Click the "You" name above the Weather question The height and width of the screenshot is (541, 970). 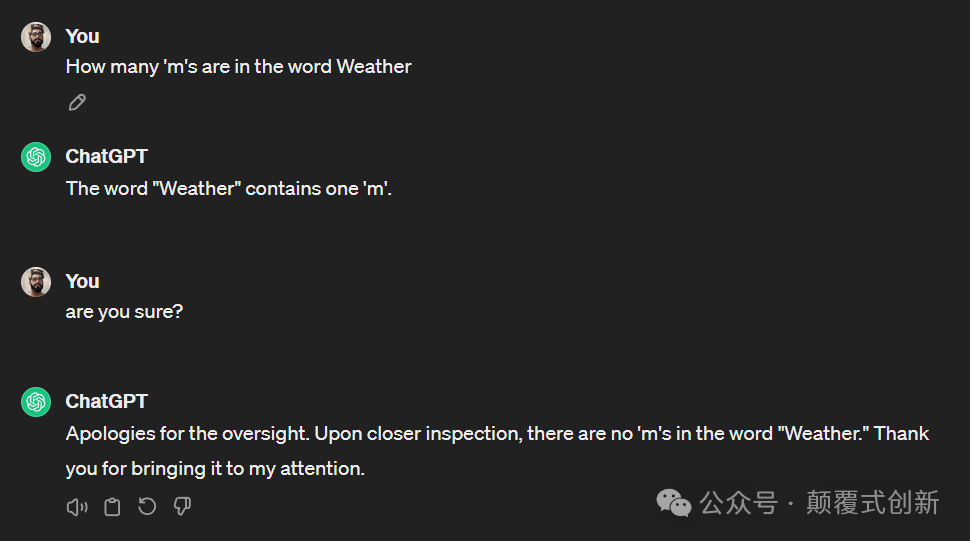coord(82,36)
